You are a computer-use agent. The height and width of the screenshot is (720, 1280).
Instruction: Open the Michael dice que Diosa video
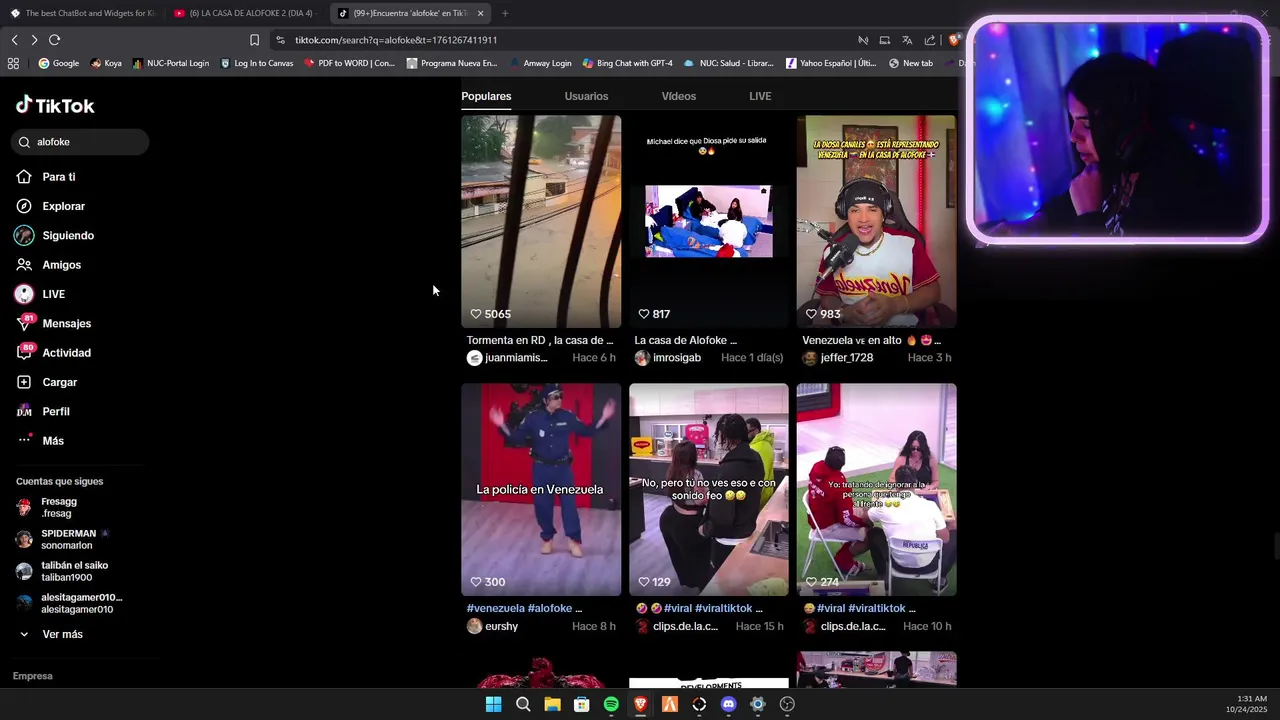pyautogui.click(x=709, y=221)
